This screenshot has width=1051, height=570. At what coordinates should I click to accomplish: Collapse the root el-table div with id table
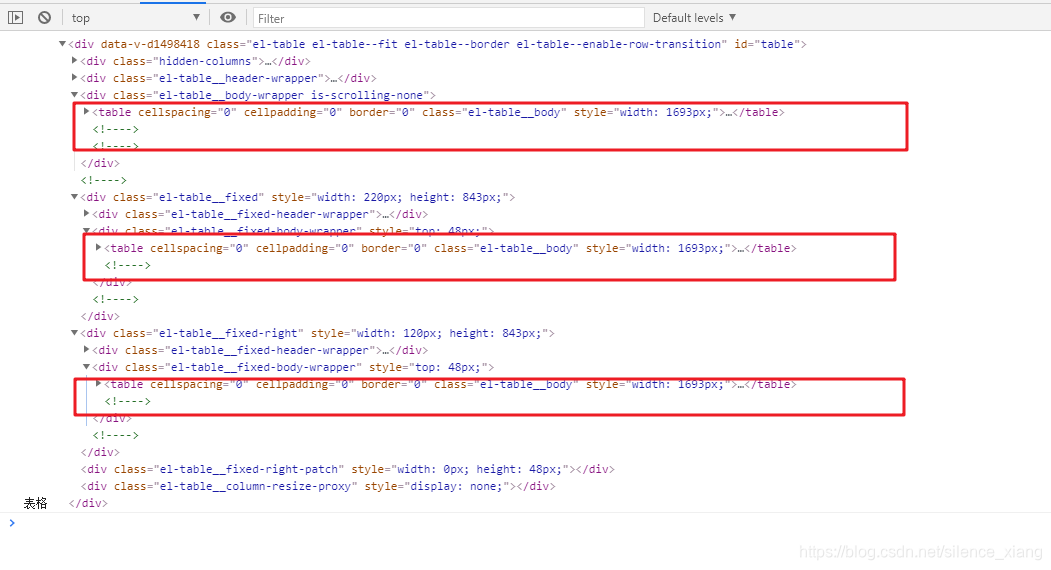[62, 44]
